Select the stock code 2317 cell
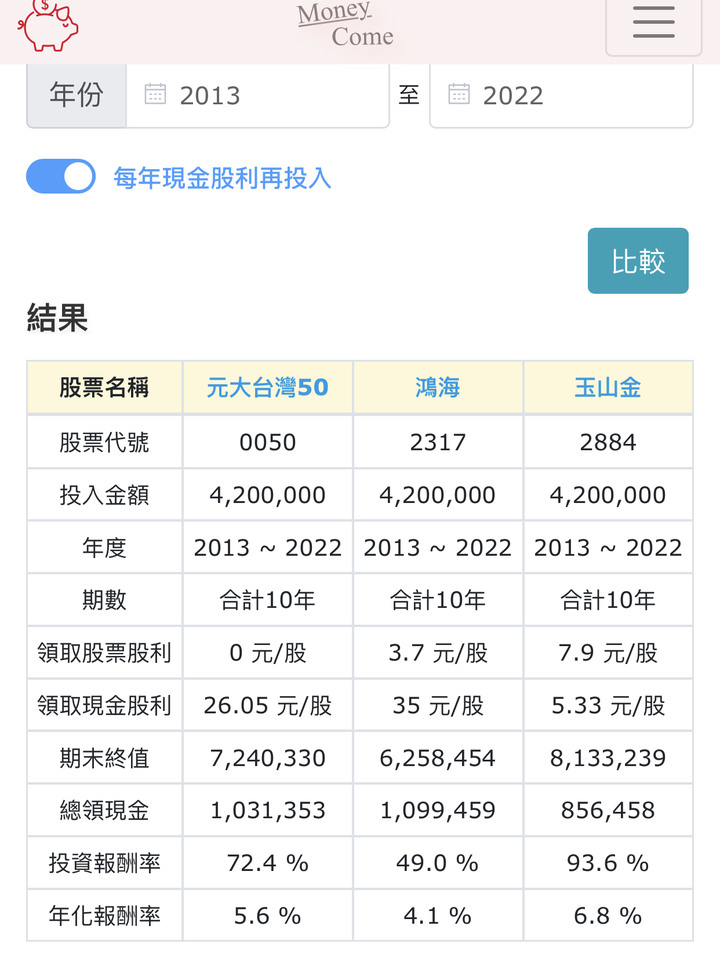Viewport: 720px width, 966px height. point(437,442)
